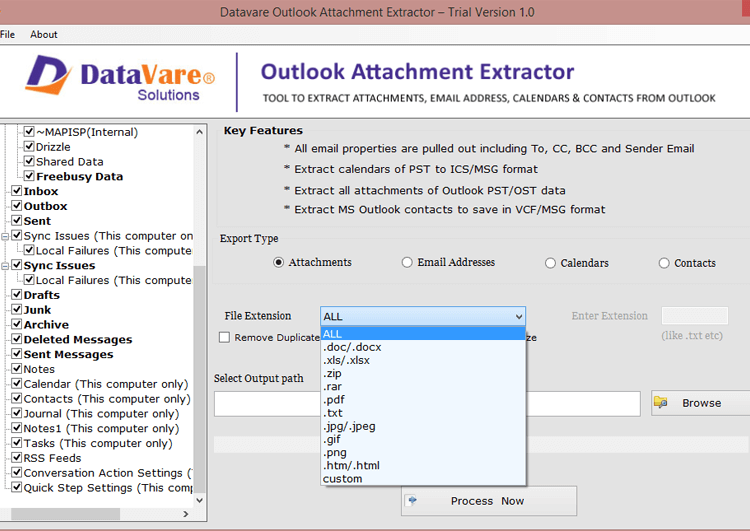Select Tasks (This computer only) label
The width and height of the screenshot is (750, 531).
coord(98,443)
